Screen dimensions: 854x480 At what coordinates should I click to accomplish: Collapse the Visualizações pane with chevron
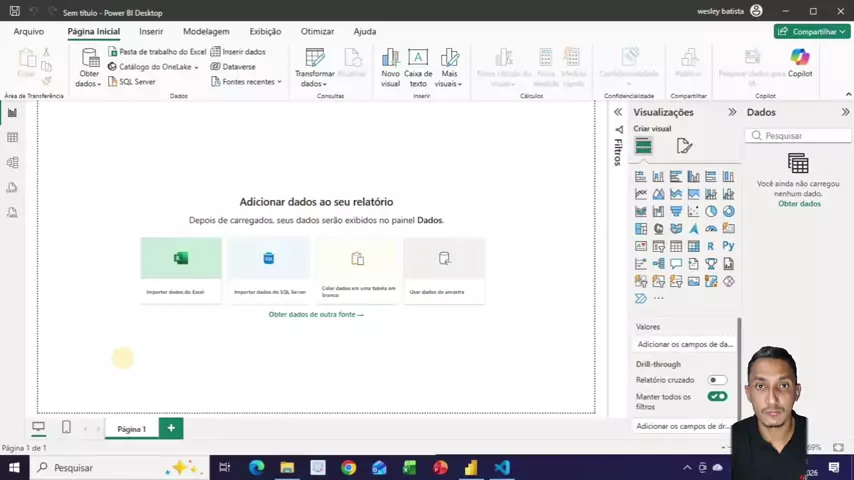click(732, 112)
